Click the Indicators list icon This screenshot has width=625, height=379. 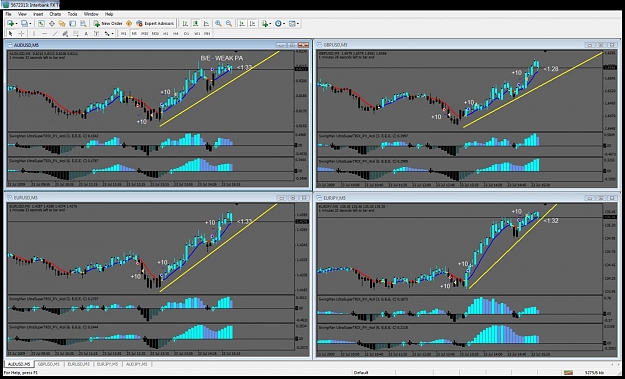click(265, 24)
